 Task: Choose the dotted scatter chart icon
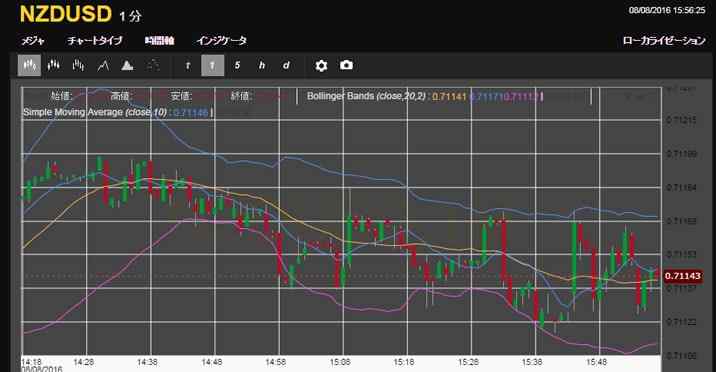tap(153, 65)
